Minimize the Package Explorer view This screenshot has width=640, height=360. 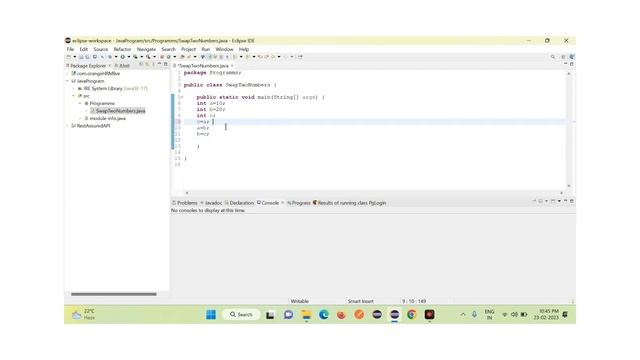[160, 64]
